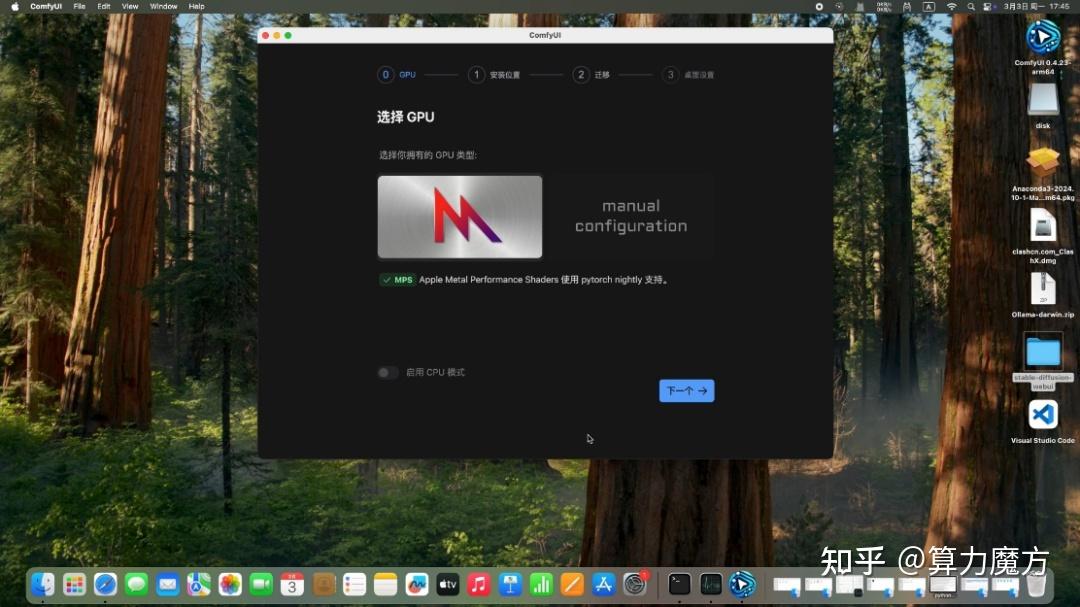Click the green MPS support checkmark badge
The height and width of the screenshot is (607, 1080).
click(396, 280)
